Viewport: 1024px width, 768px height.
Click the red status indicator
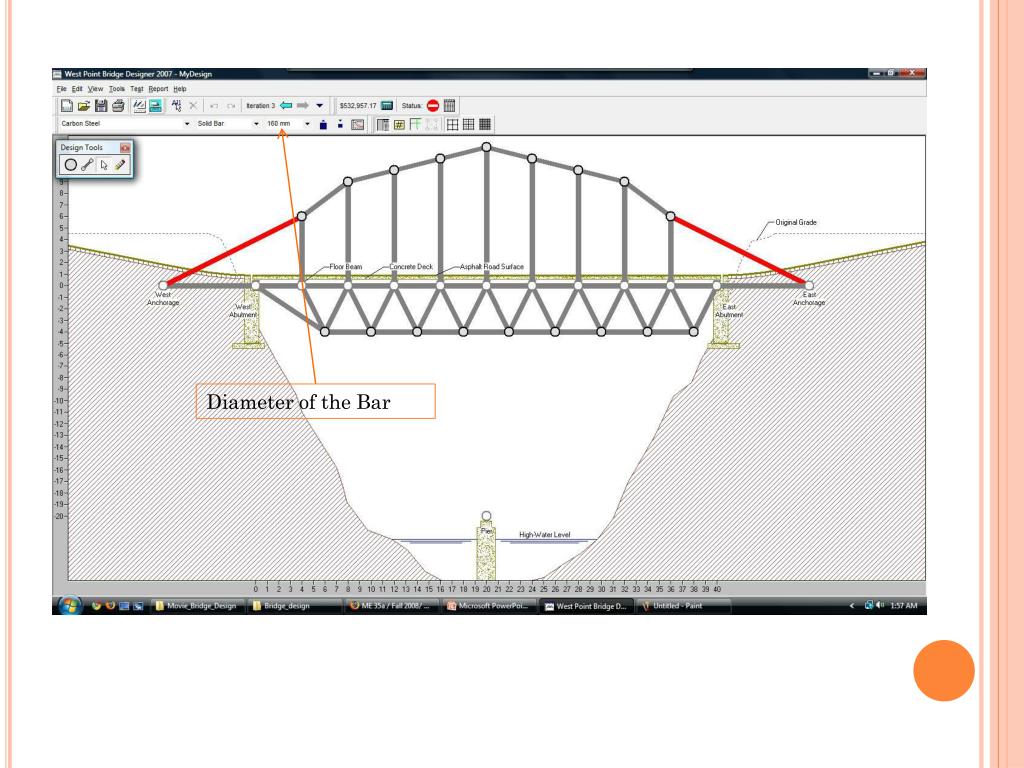pos(433,106)
